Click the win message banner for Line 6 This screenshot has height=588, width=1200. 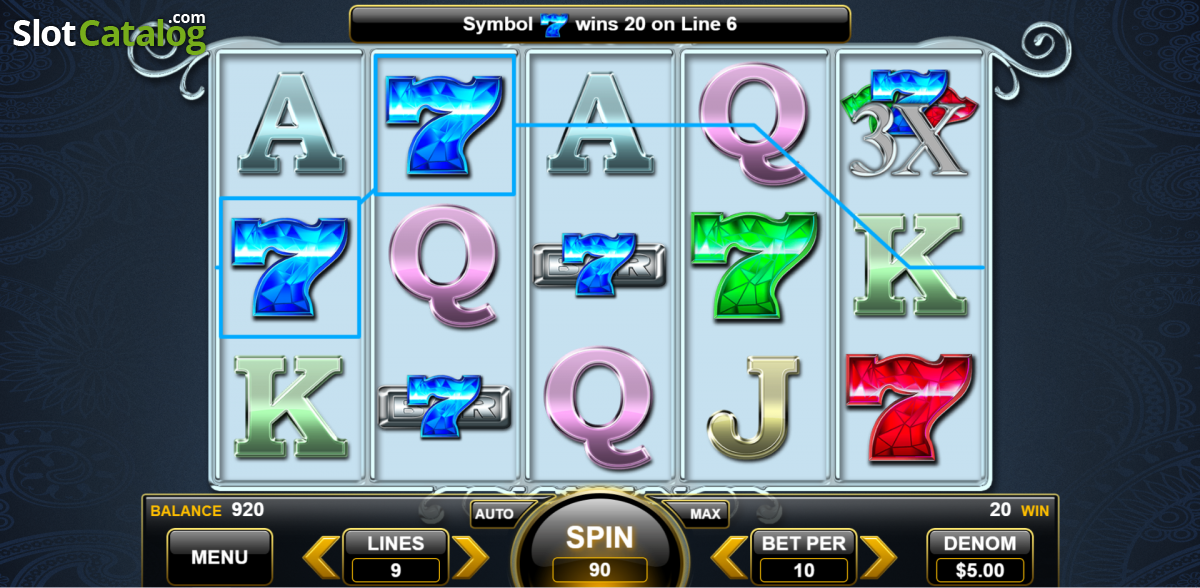pos(600,24)
